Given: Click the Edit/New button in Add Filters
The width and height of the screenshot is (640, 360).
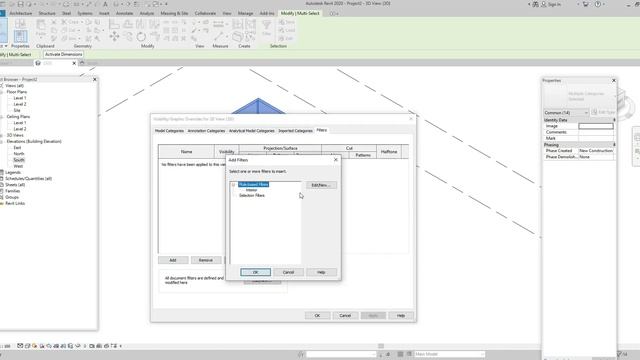Looking at the screenshot, I should [x=321, y=185].
